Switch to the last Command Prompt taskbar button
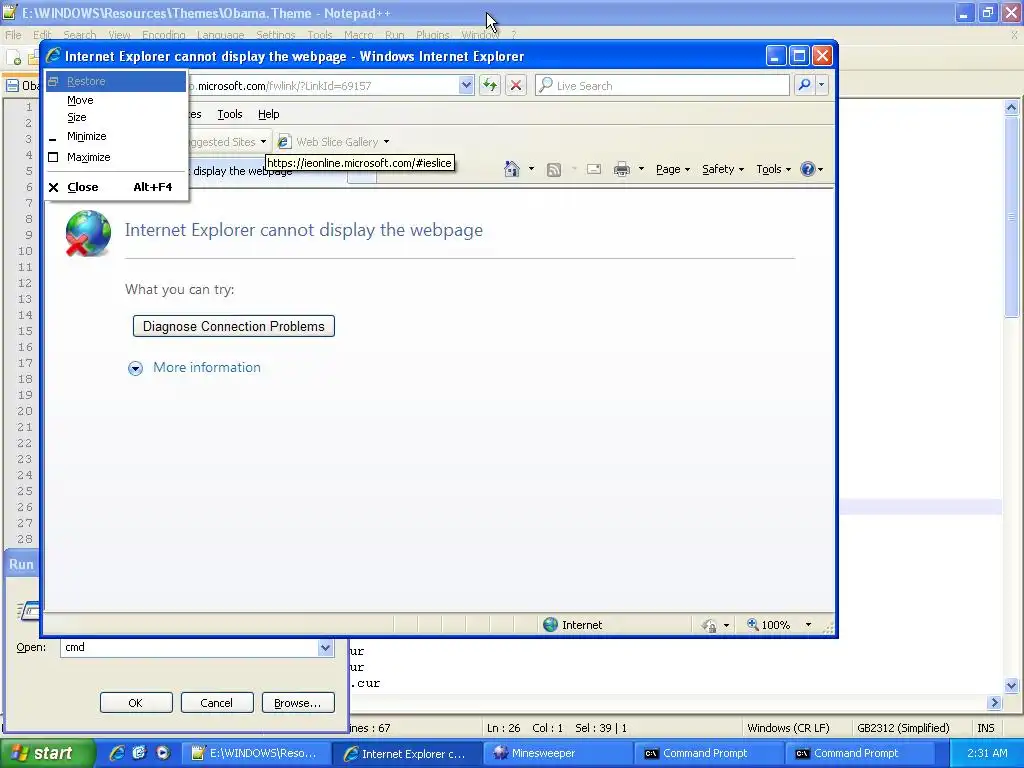The image size is (1024, 768). (x=859, y=754)
